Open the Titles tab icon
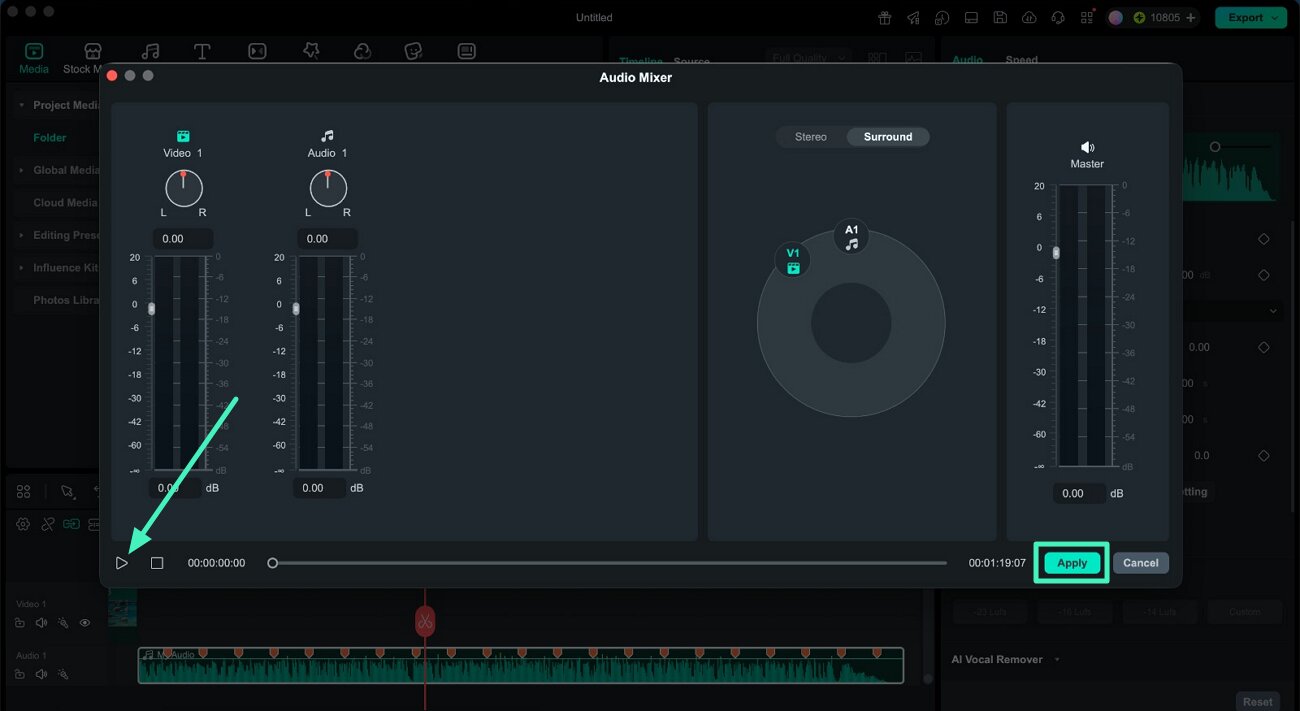Image resolution: width=1300 pixels, height=711 pixels. 202,52
